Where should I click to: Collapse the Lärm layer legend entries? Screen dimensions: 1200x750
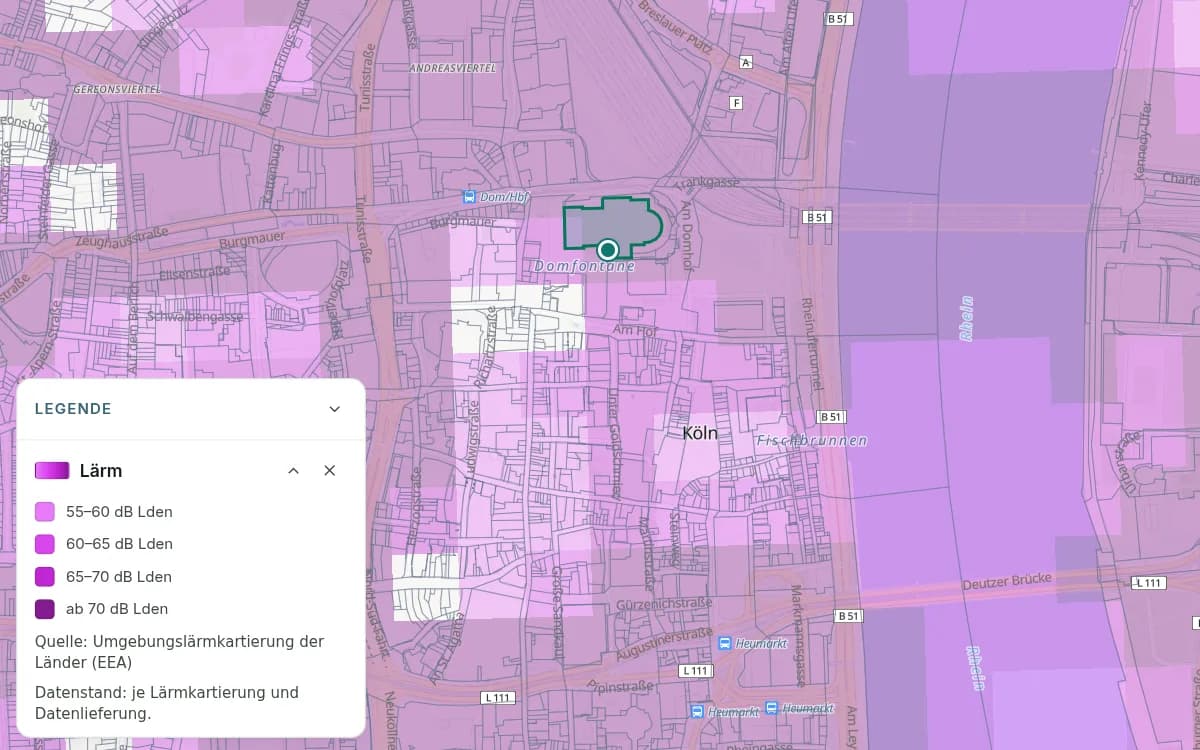coord(293,471)
